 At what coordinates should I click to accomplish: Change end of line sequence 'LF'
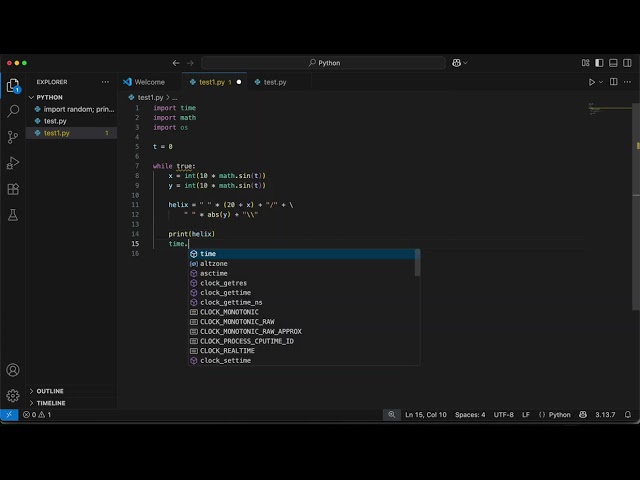526,415
